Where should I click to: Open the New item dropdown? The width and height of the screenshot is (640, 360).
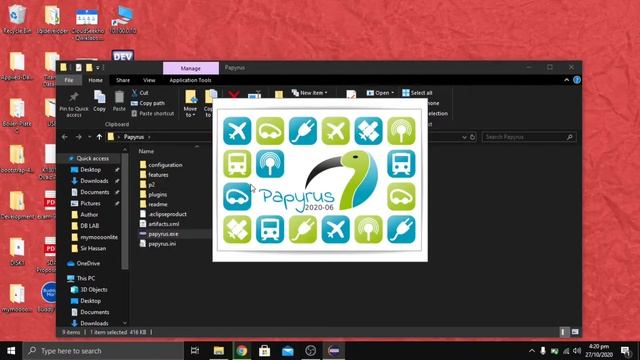click(309, 93)
